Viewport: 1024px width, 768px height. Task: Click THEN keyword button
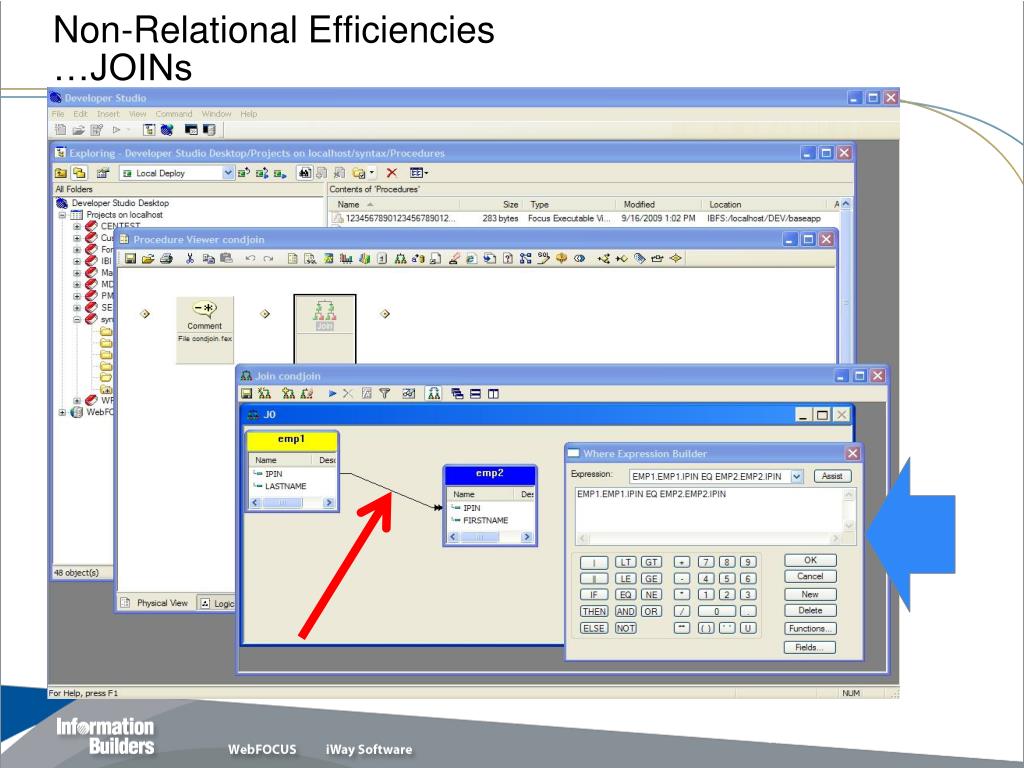point(594,612)
